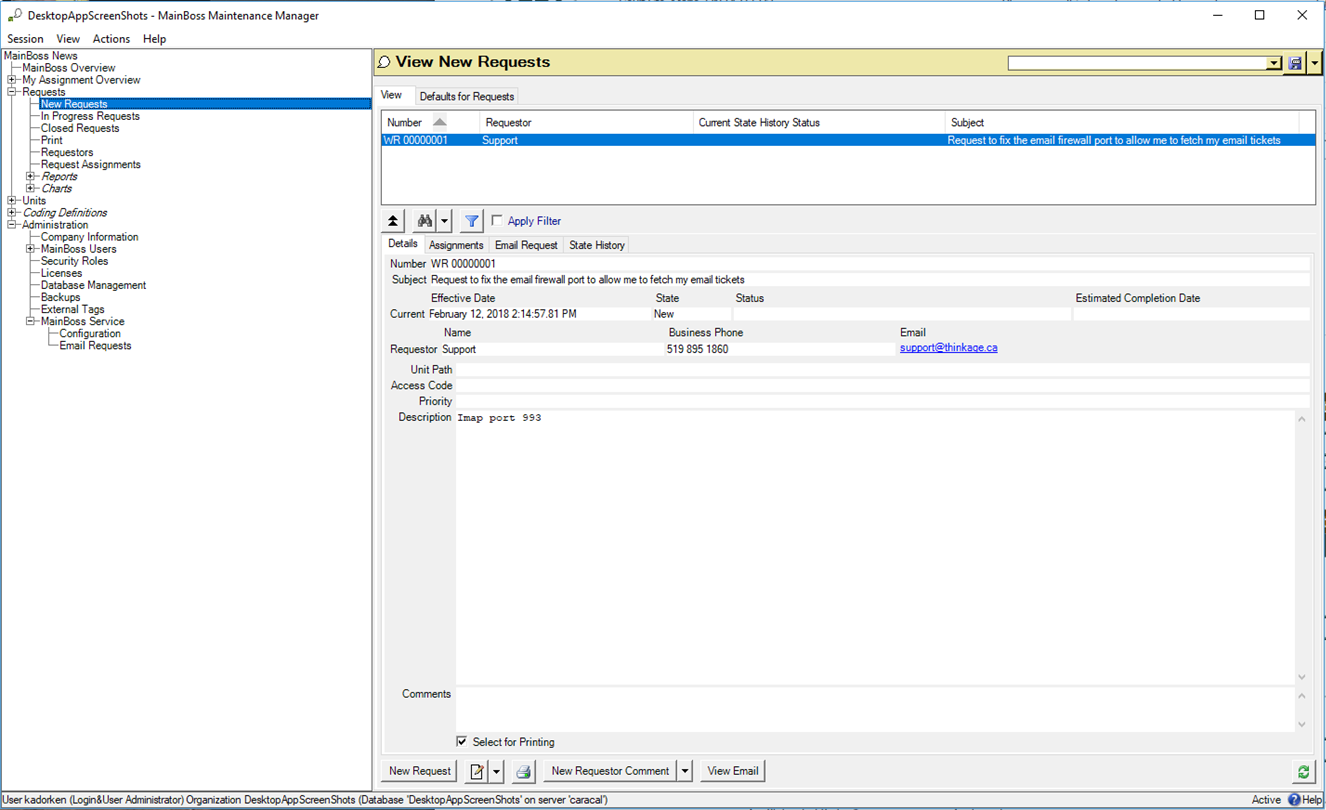Open Database Management in the tree
The width and height of the screenshot is (1326, 810).
tap(94, 285)
